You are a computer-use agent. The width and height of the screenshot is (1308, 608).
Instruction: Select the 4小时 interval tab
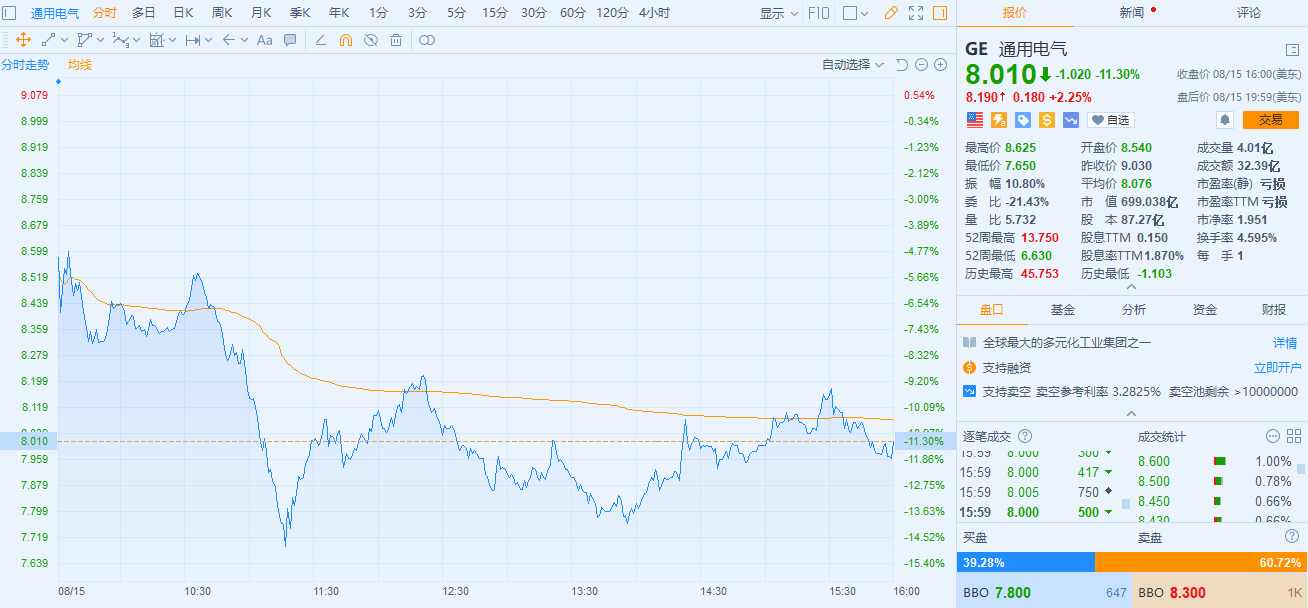(654, 13)
